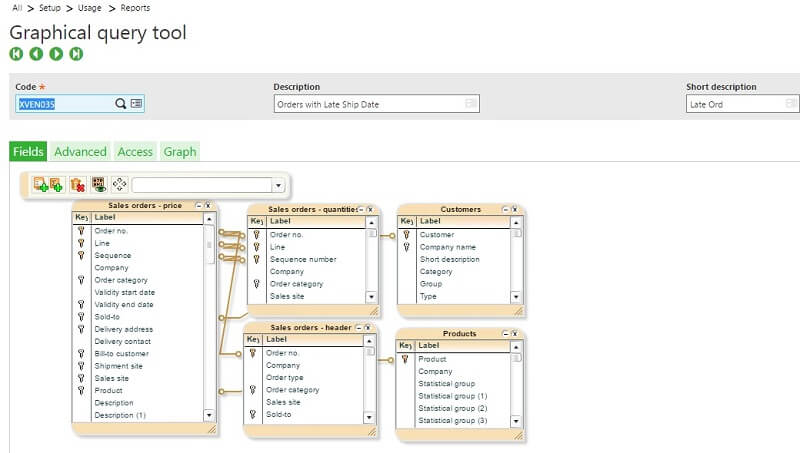Go to the next record

(x=56, y=54)
